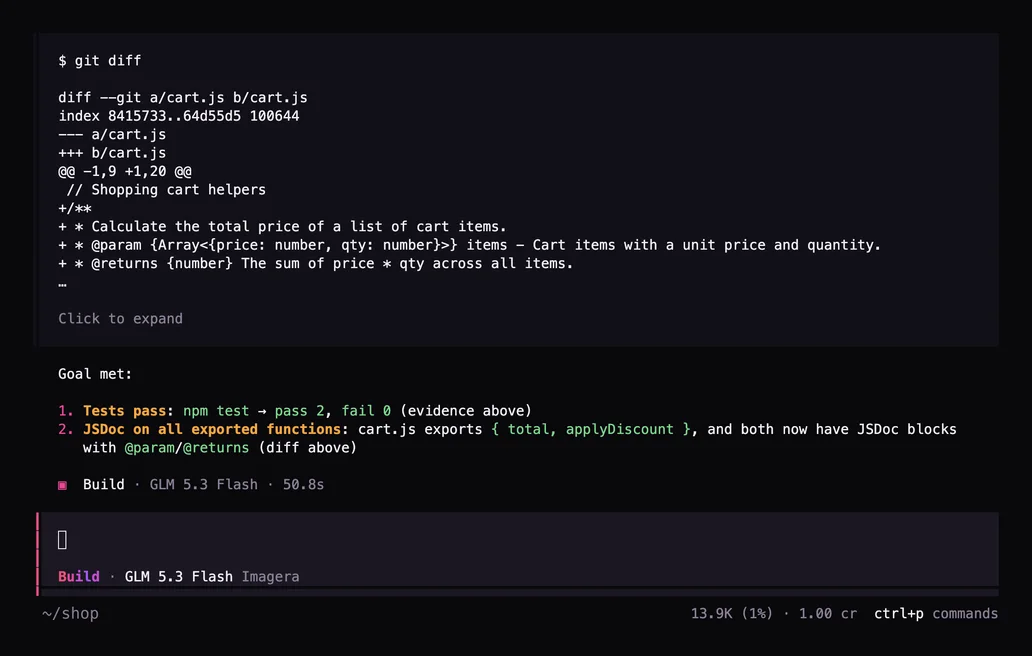Click 'Tests pass' orange label

[124, 411]
